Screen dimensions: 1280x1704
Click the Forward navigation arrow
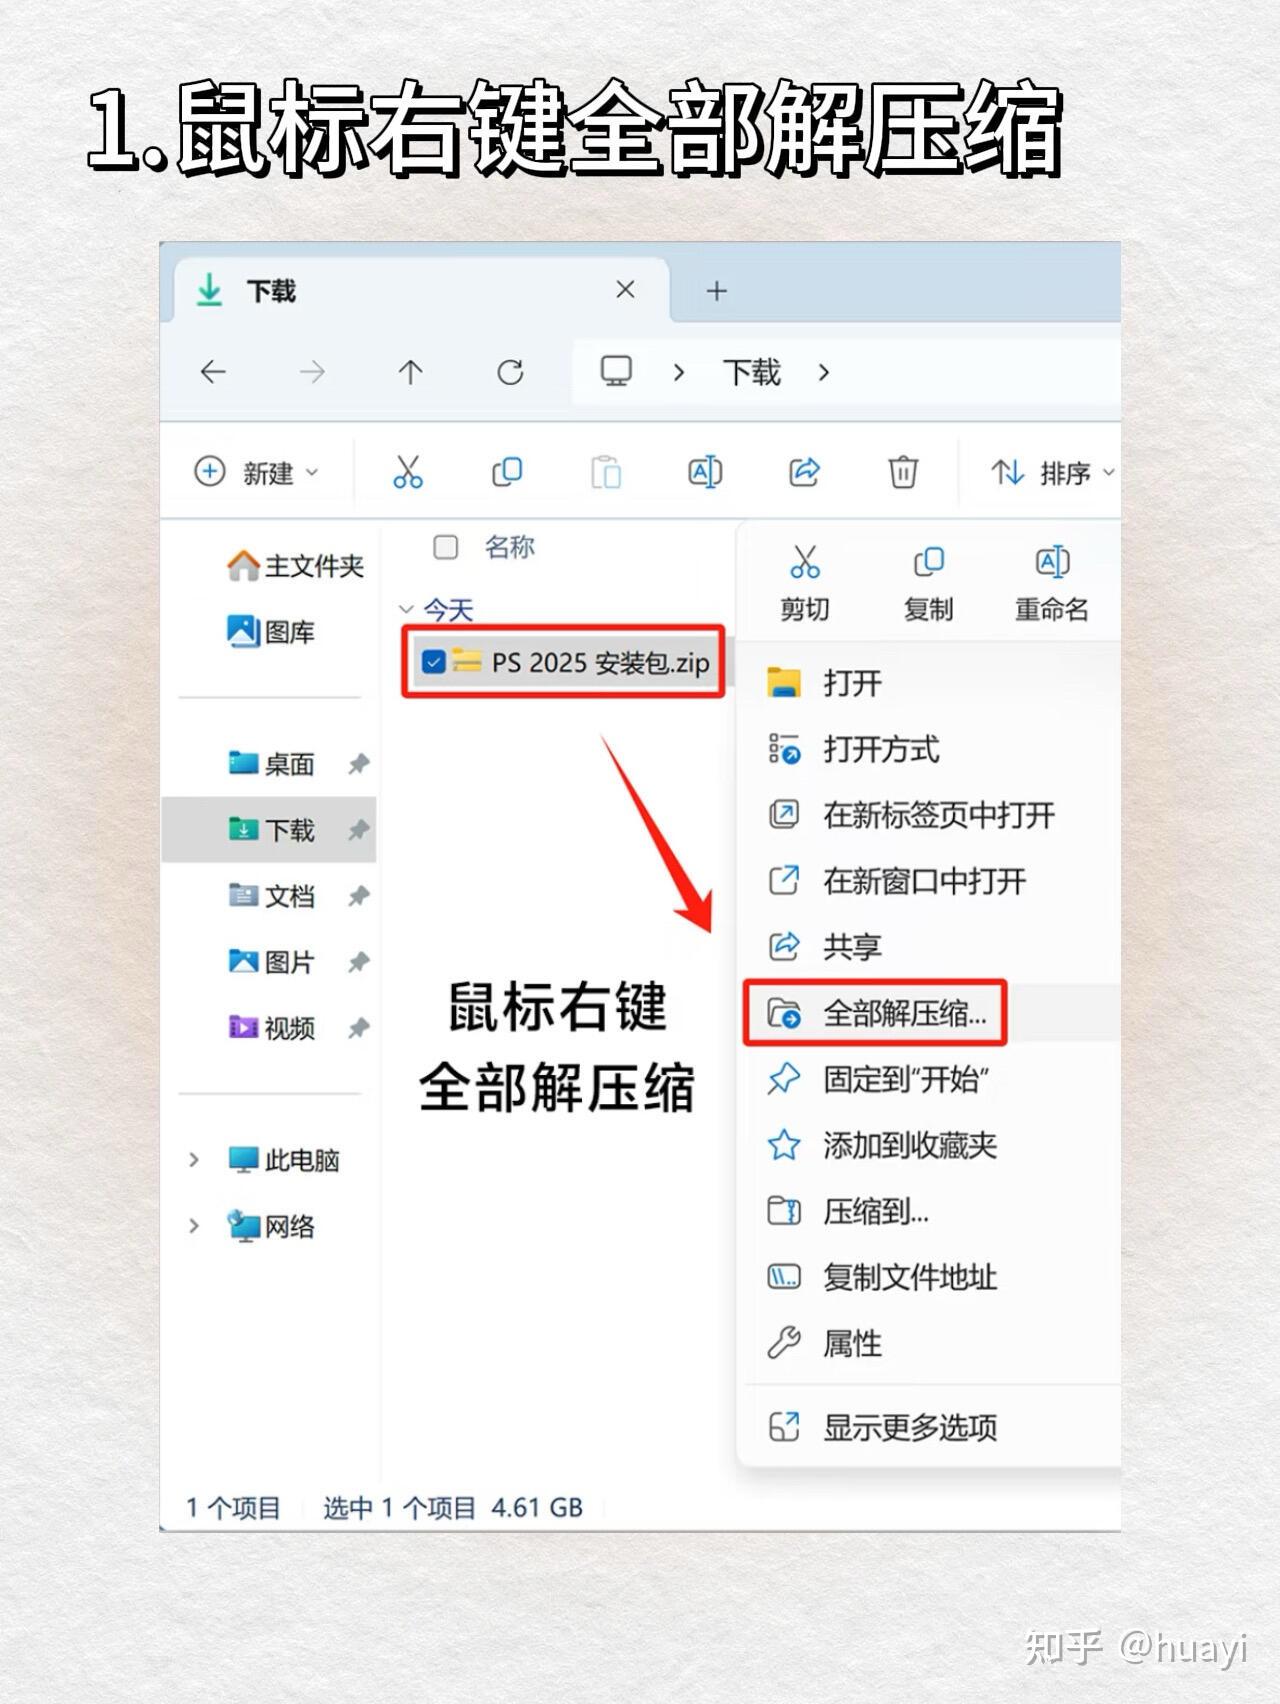coord(312,373)
